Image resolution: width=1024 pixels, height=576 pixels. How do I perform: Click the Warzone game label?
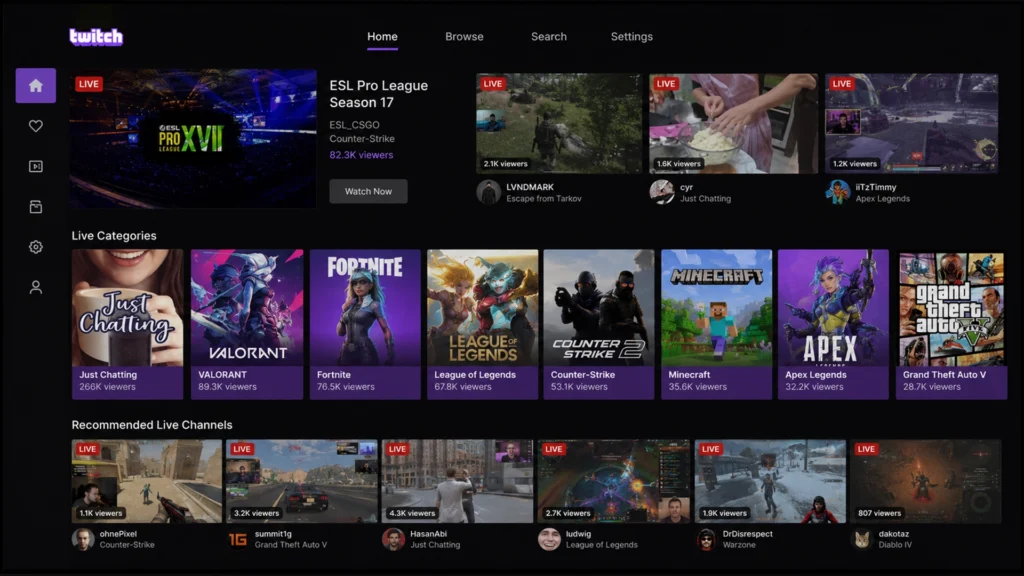tap(739, 545)
